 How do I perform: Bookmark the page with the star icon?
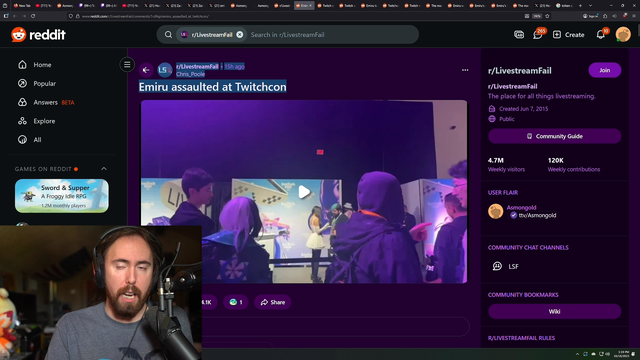coord(547,16)
